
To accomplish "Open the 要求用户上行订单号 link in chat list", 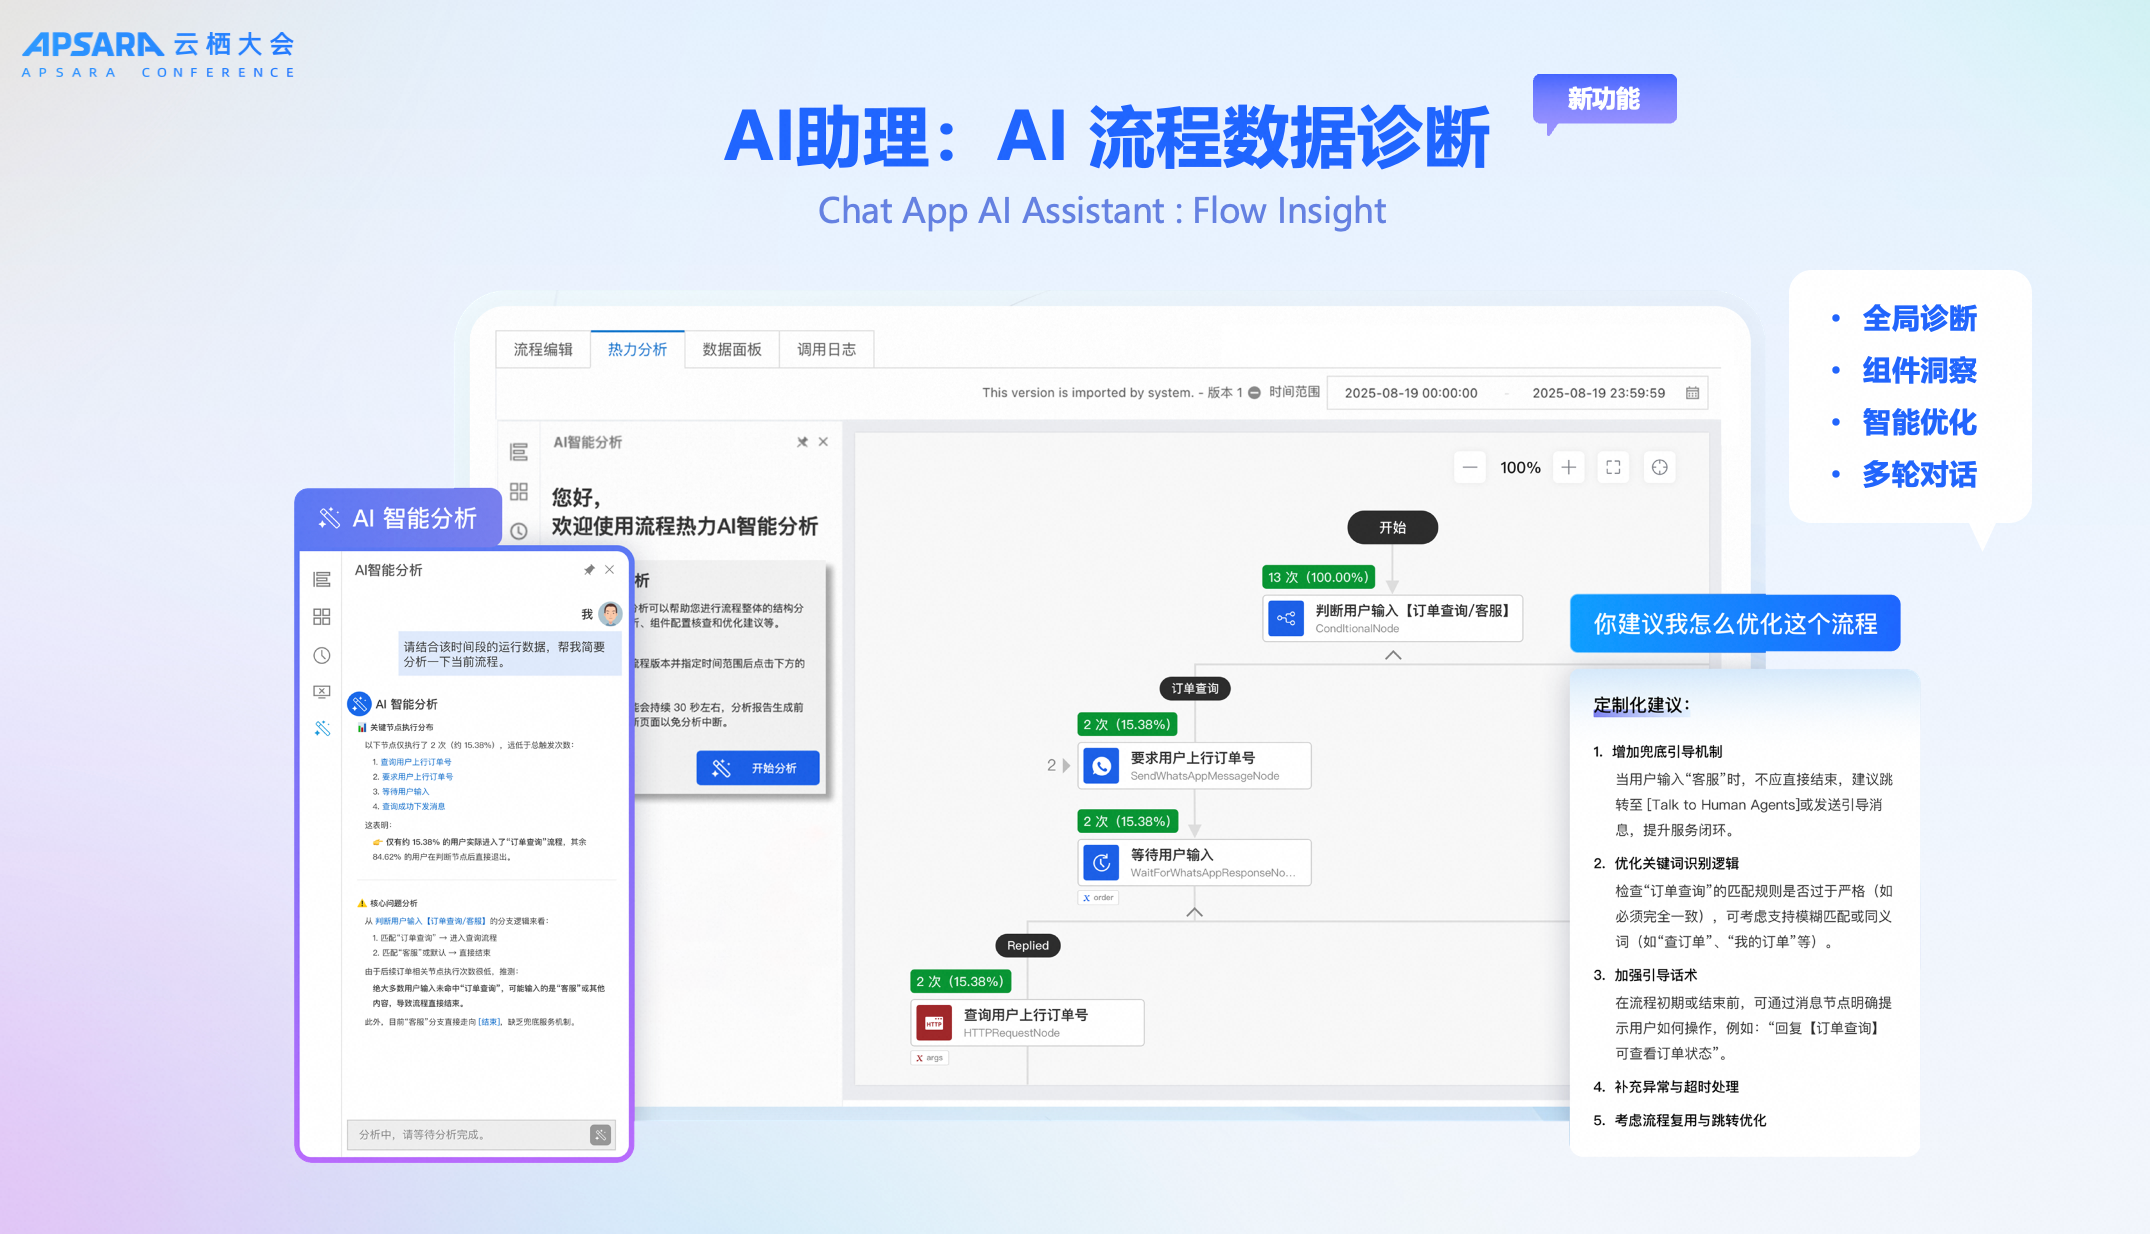I will (417, 777).
